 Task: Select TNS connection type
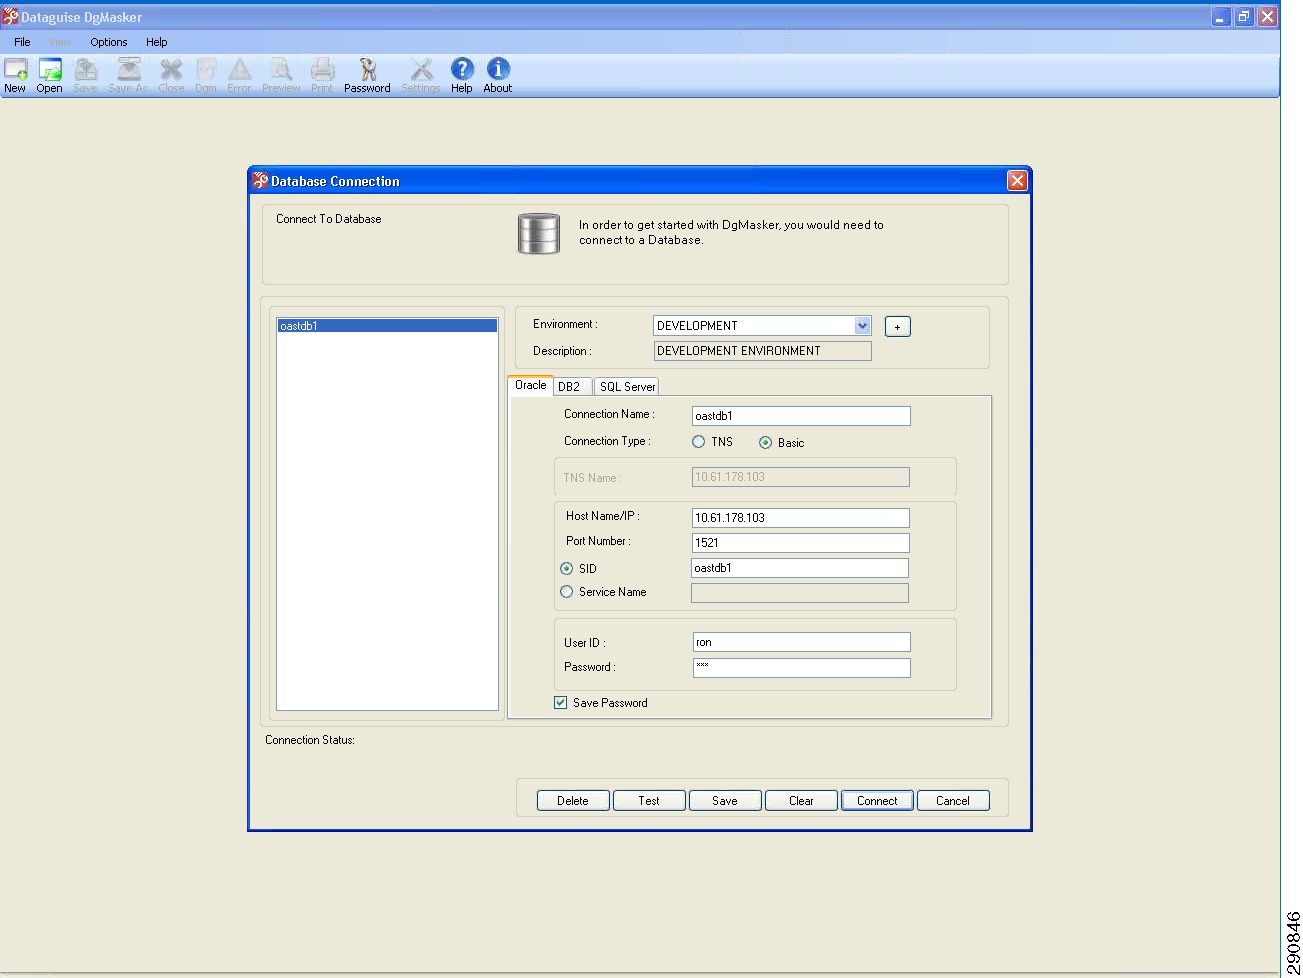tap(699, 442)
